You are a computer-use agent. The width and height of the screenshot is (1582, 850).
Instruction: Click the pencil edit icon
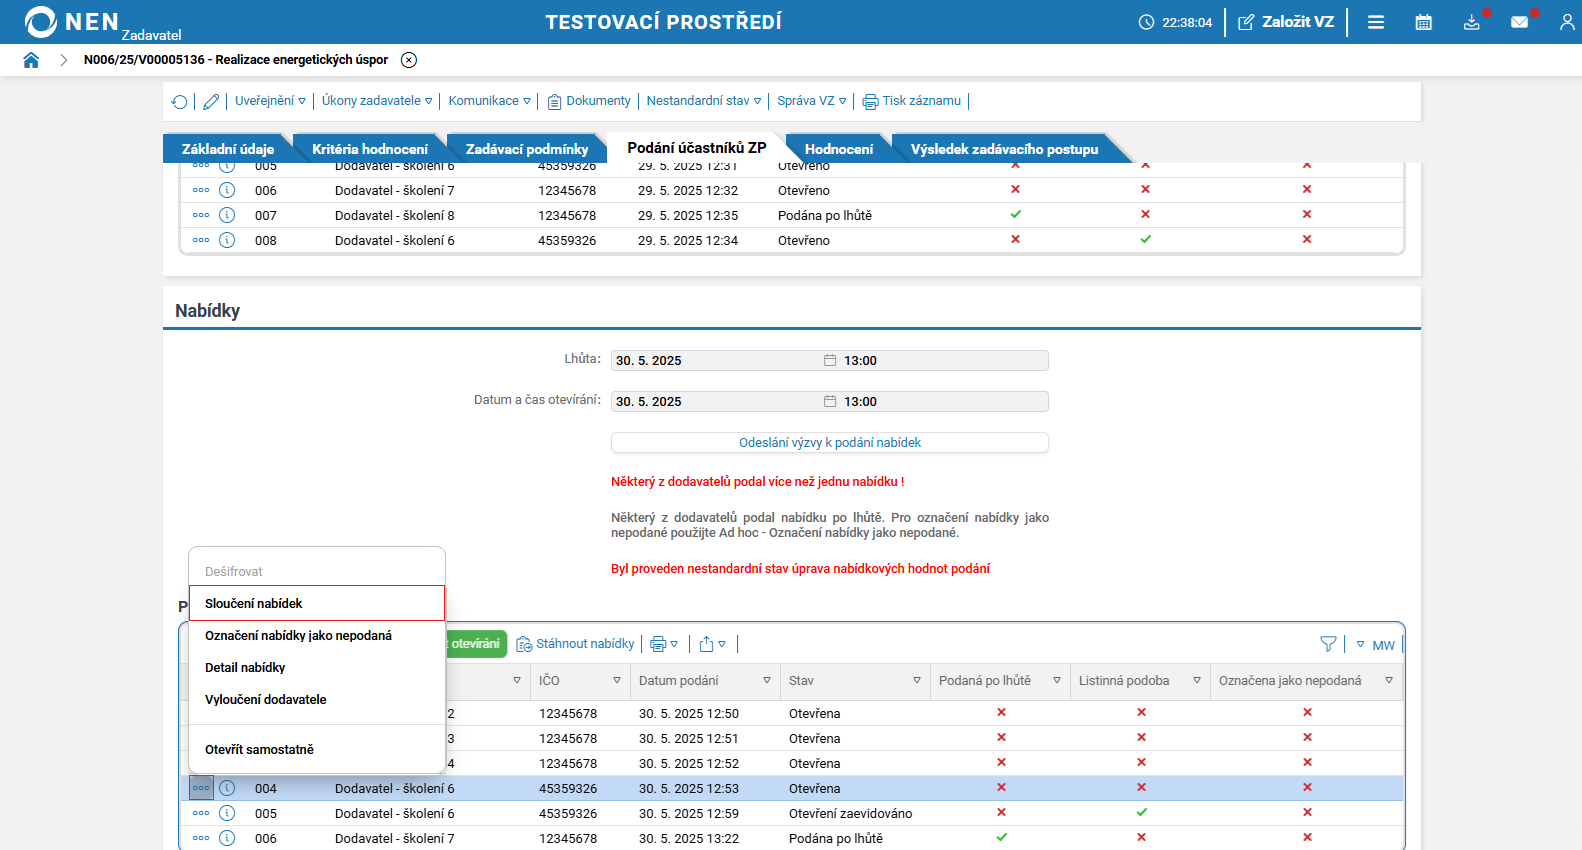(x=211, y=102)
